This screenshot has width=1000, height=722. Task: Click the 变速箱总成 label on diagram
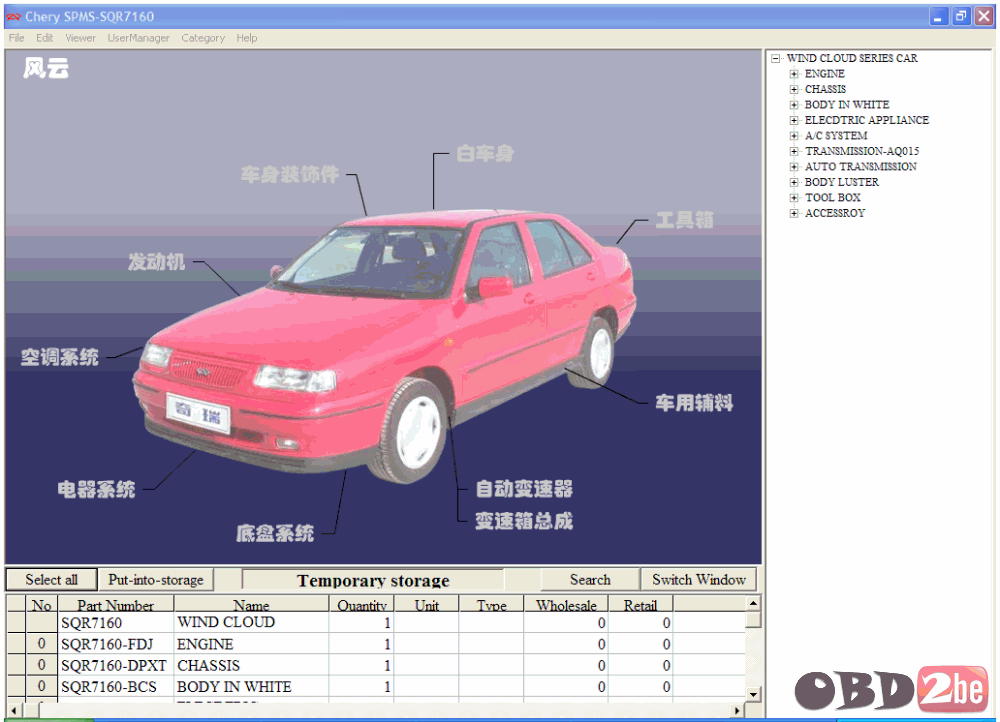point(524,521)
